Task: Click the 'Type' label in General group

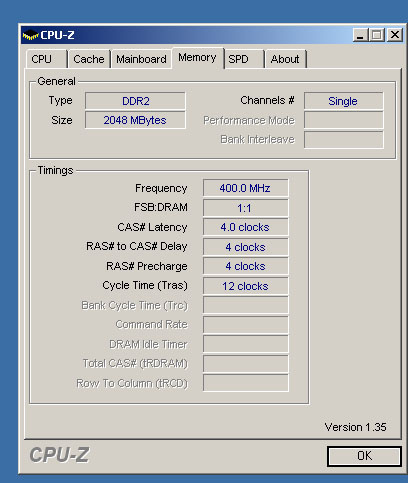Action: tap(60, 101)
